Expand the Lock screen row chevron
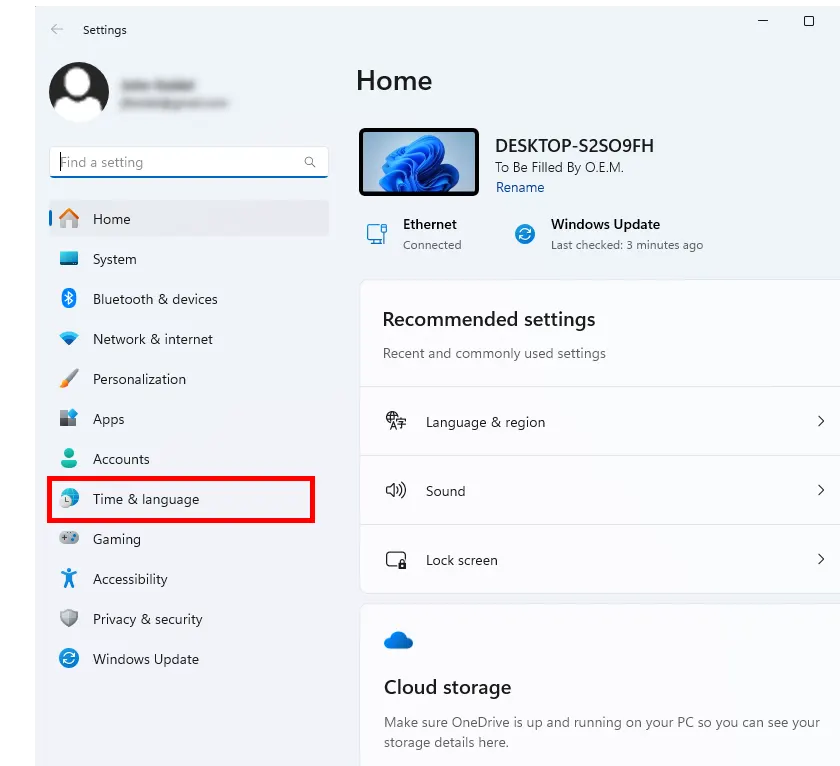Screen dimensions: 840x766 [821, 560]
